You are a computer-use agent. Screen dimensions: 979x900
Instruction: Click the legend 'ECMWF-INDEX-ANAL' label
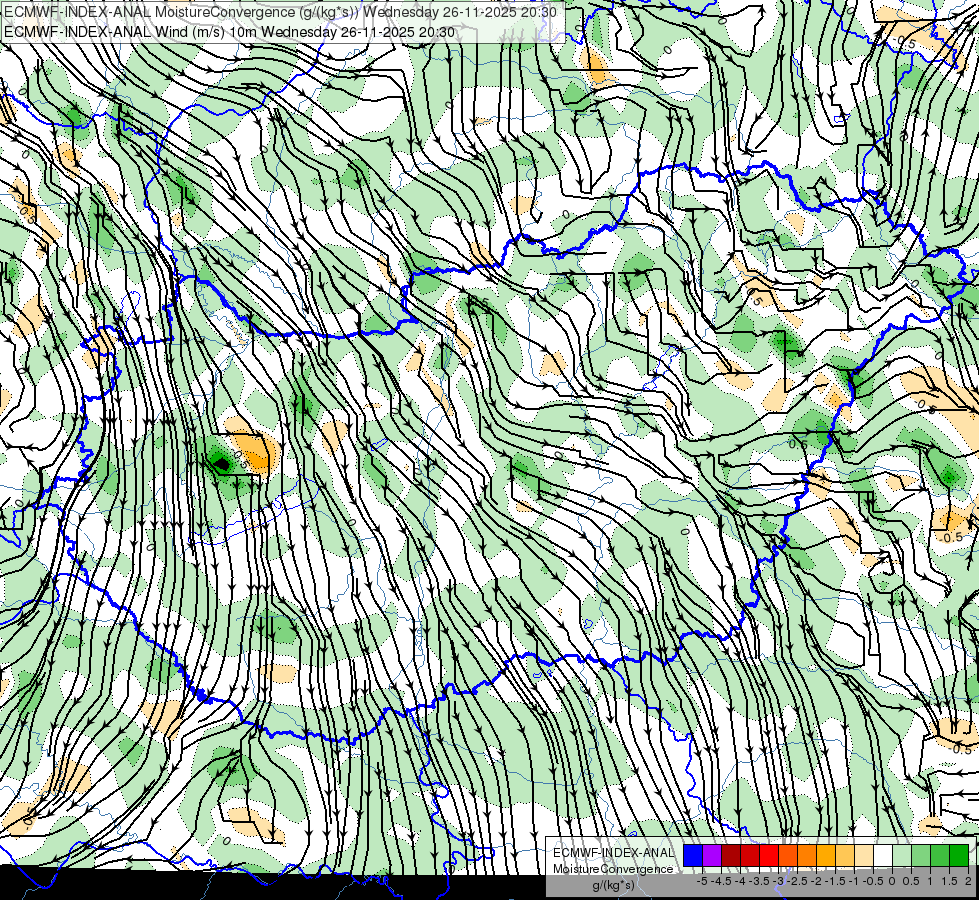click(614, 853)
